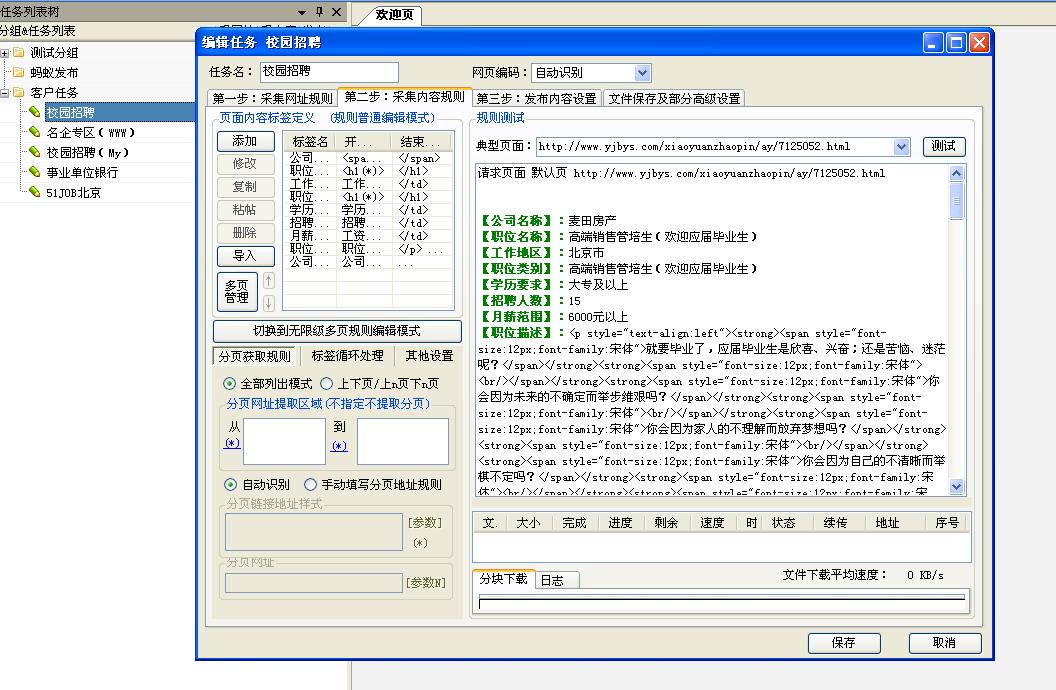The width and height of the screenshot is (1056, 690).
Task: Click the 从 paging start text box
Action: pyautogui.click(x=284, y=442)
